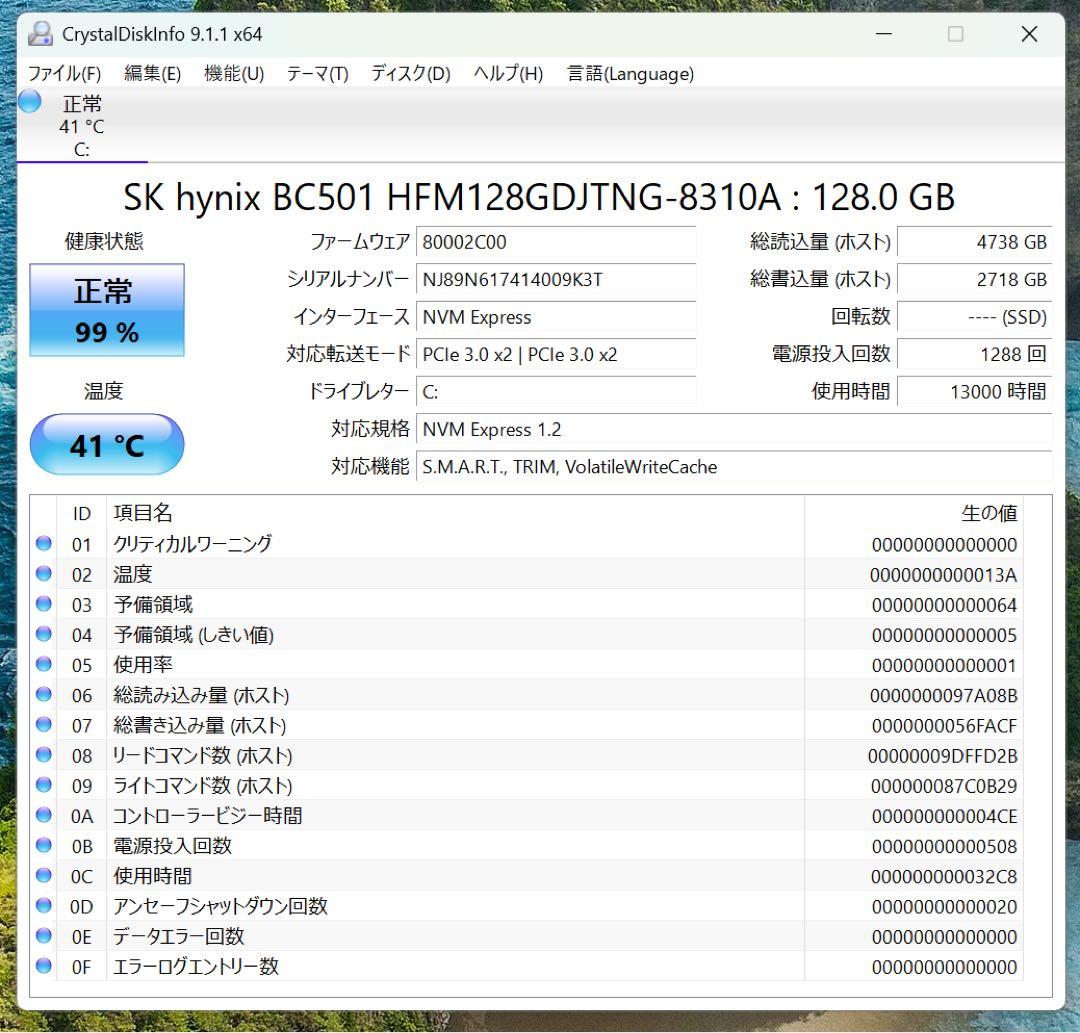Open the 機能(U) menu
Screen dimensions: 1080x1033
pyautogui.click(x=233, y=73)
